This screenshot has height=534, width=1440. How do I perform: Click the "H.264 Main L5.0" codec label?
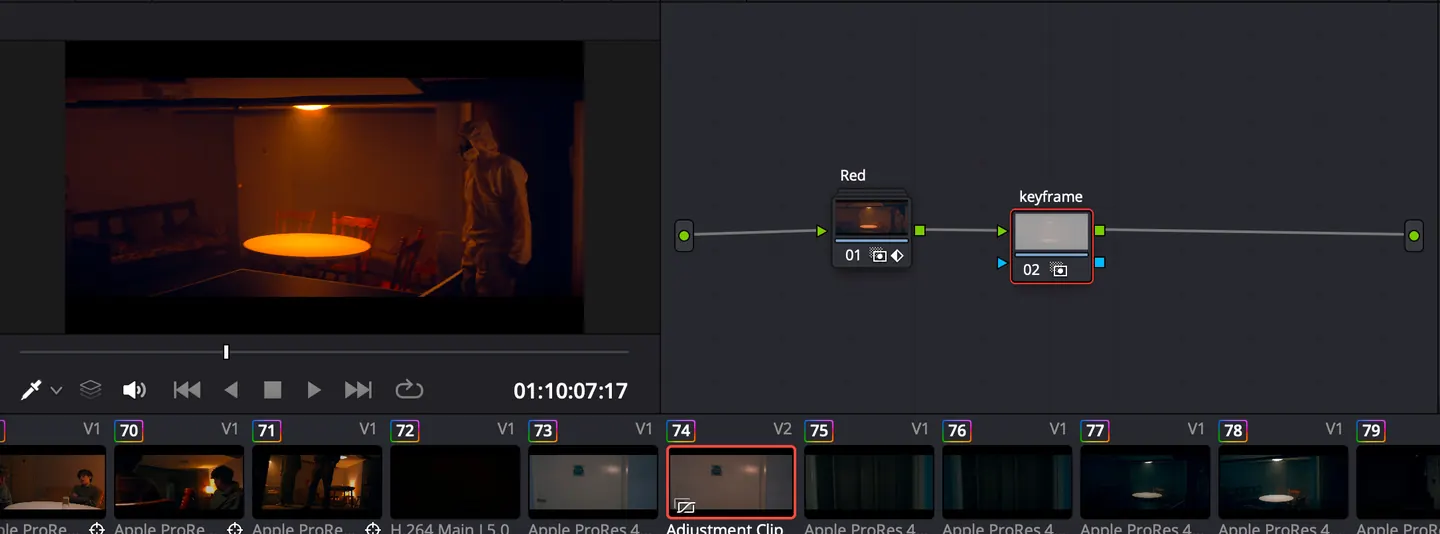449,528
